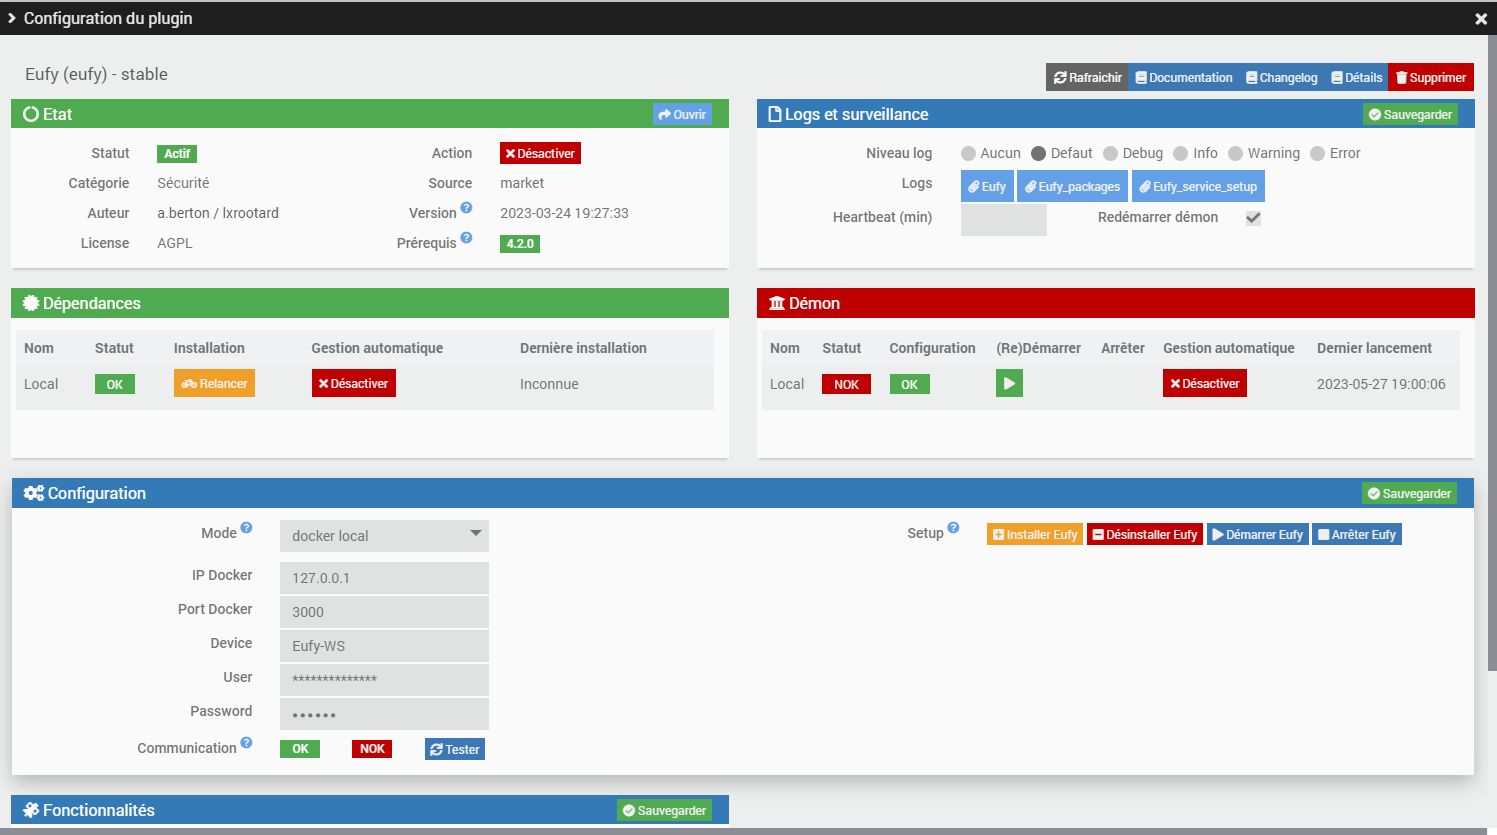Save Logs et surveillance settings
1497x835 pixels.
pyautogui.click(x=1410, y=114)
